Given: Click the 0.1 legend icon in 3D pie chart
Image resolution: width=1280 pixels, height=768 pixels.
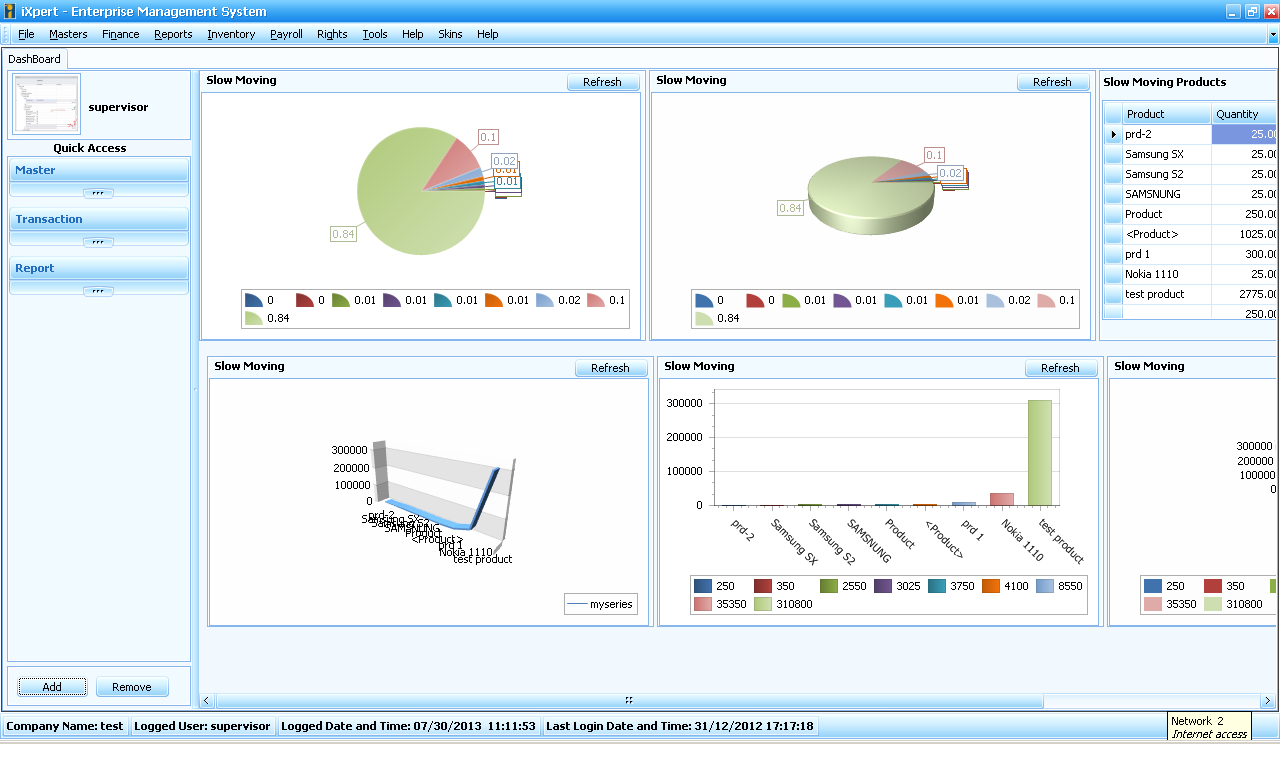Looking at the screenshot, I should click(1045, 300).
